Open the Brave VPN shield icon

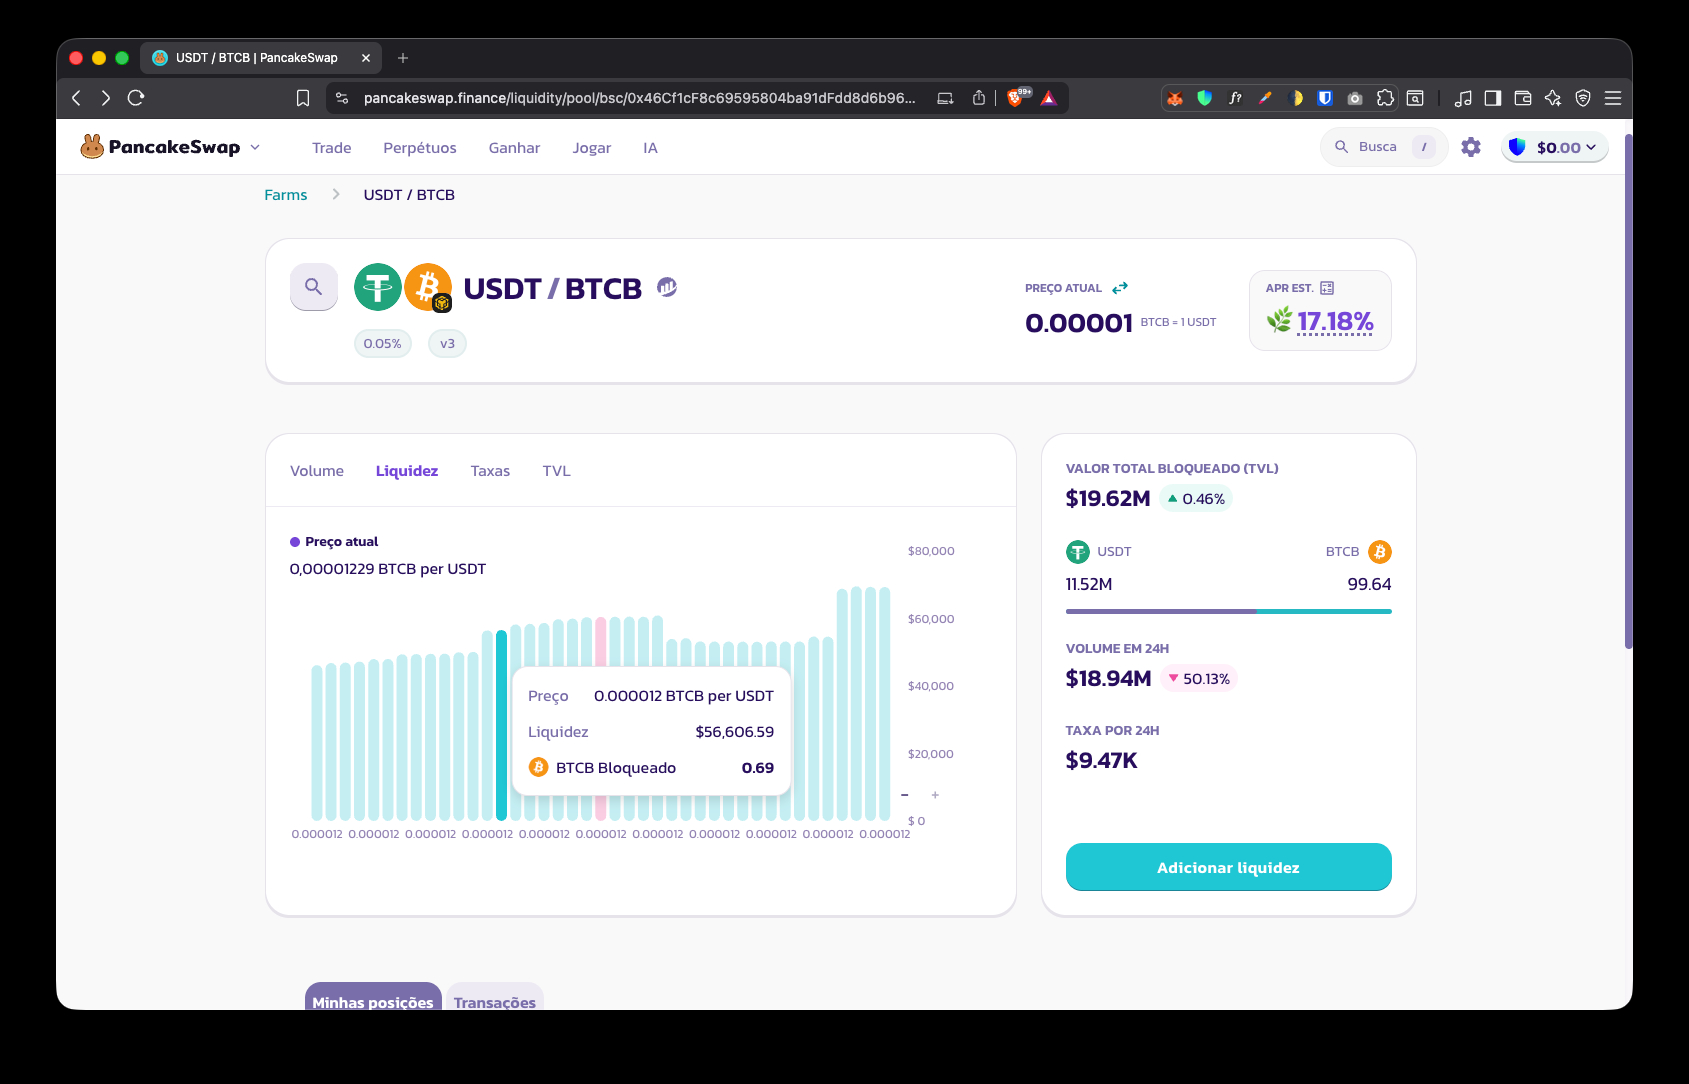click(x=1583, y=98)
